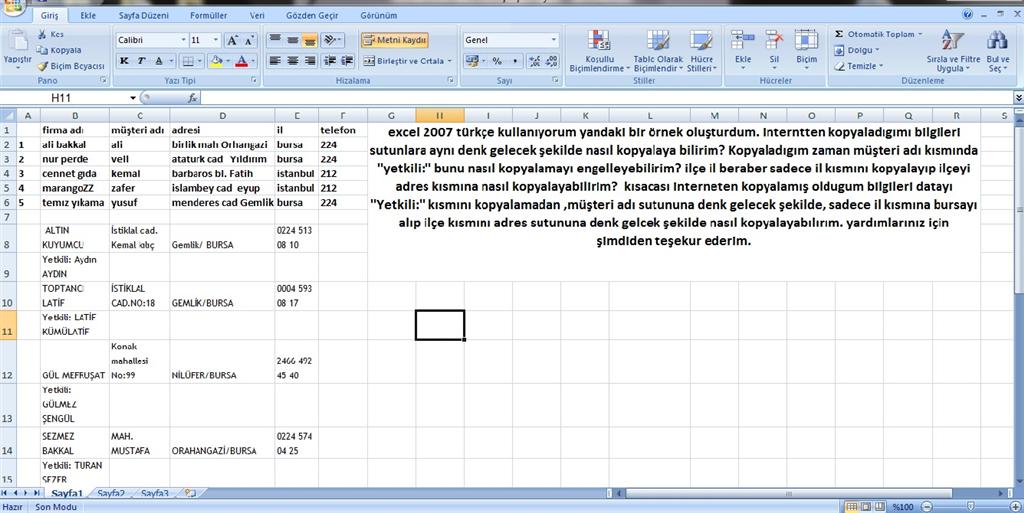This screenshot has height=513, width=1024.
Task: Switch to Sayfa2 sheet tab
Action: tap(110, 493)
